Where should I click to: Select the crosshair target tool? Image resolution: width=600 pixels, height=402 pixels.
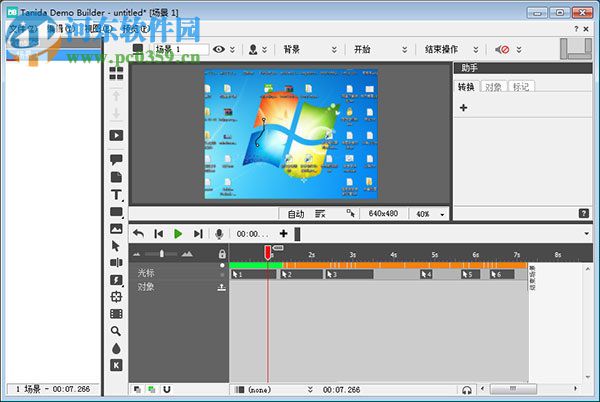coord(116,297)
